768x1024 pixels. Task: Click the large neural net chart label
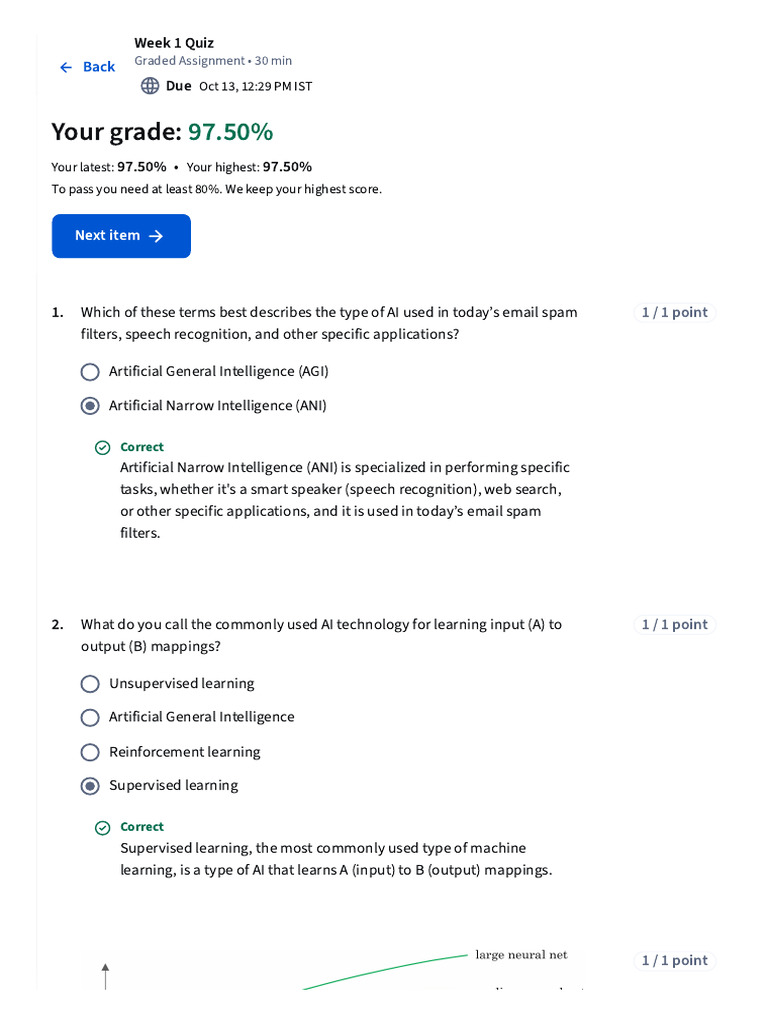[521, 955]
